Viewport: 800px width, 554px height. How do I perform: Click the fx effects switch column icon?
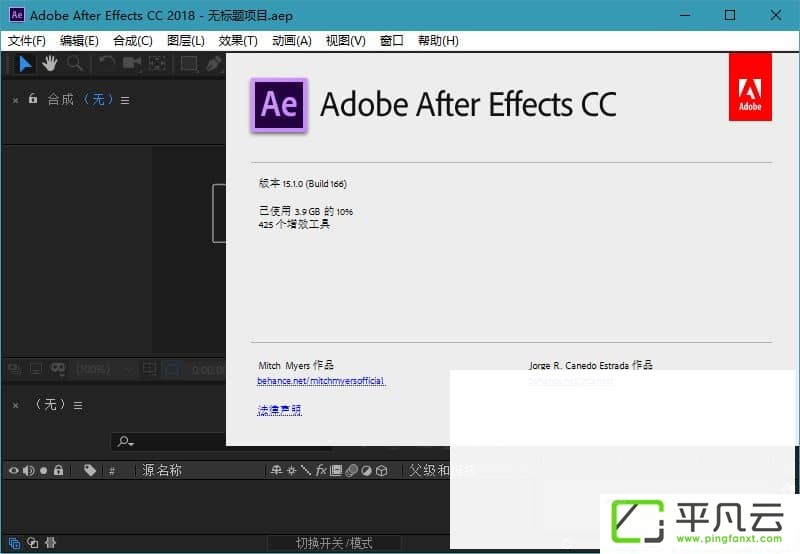click(x=321, y=470)
